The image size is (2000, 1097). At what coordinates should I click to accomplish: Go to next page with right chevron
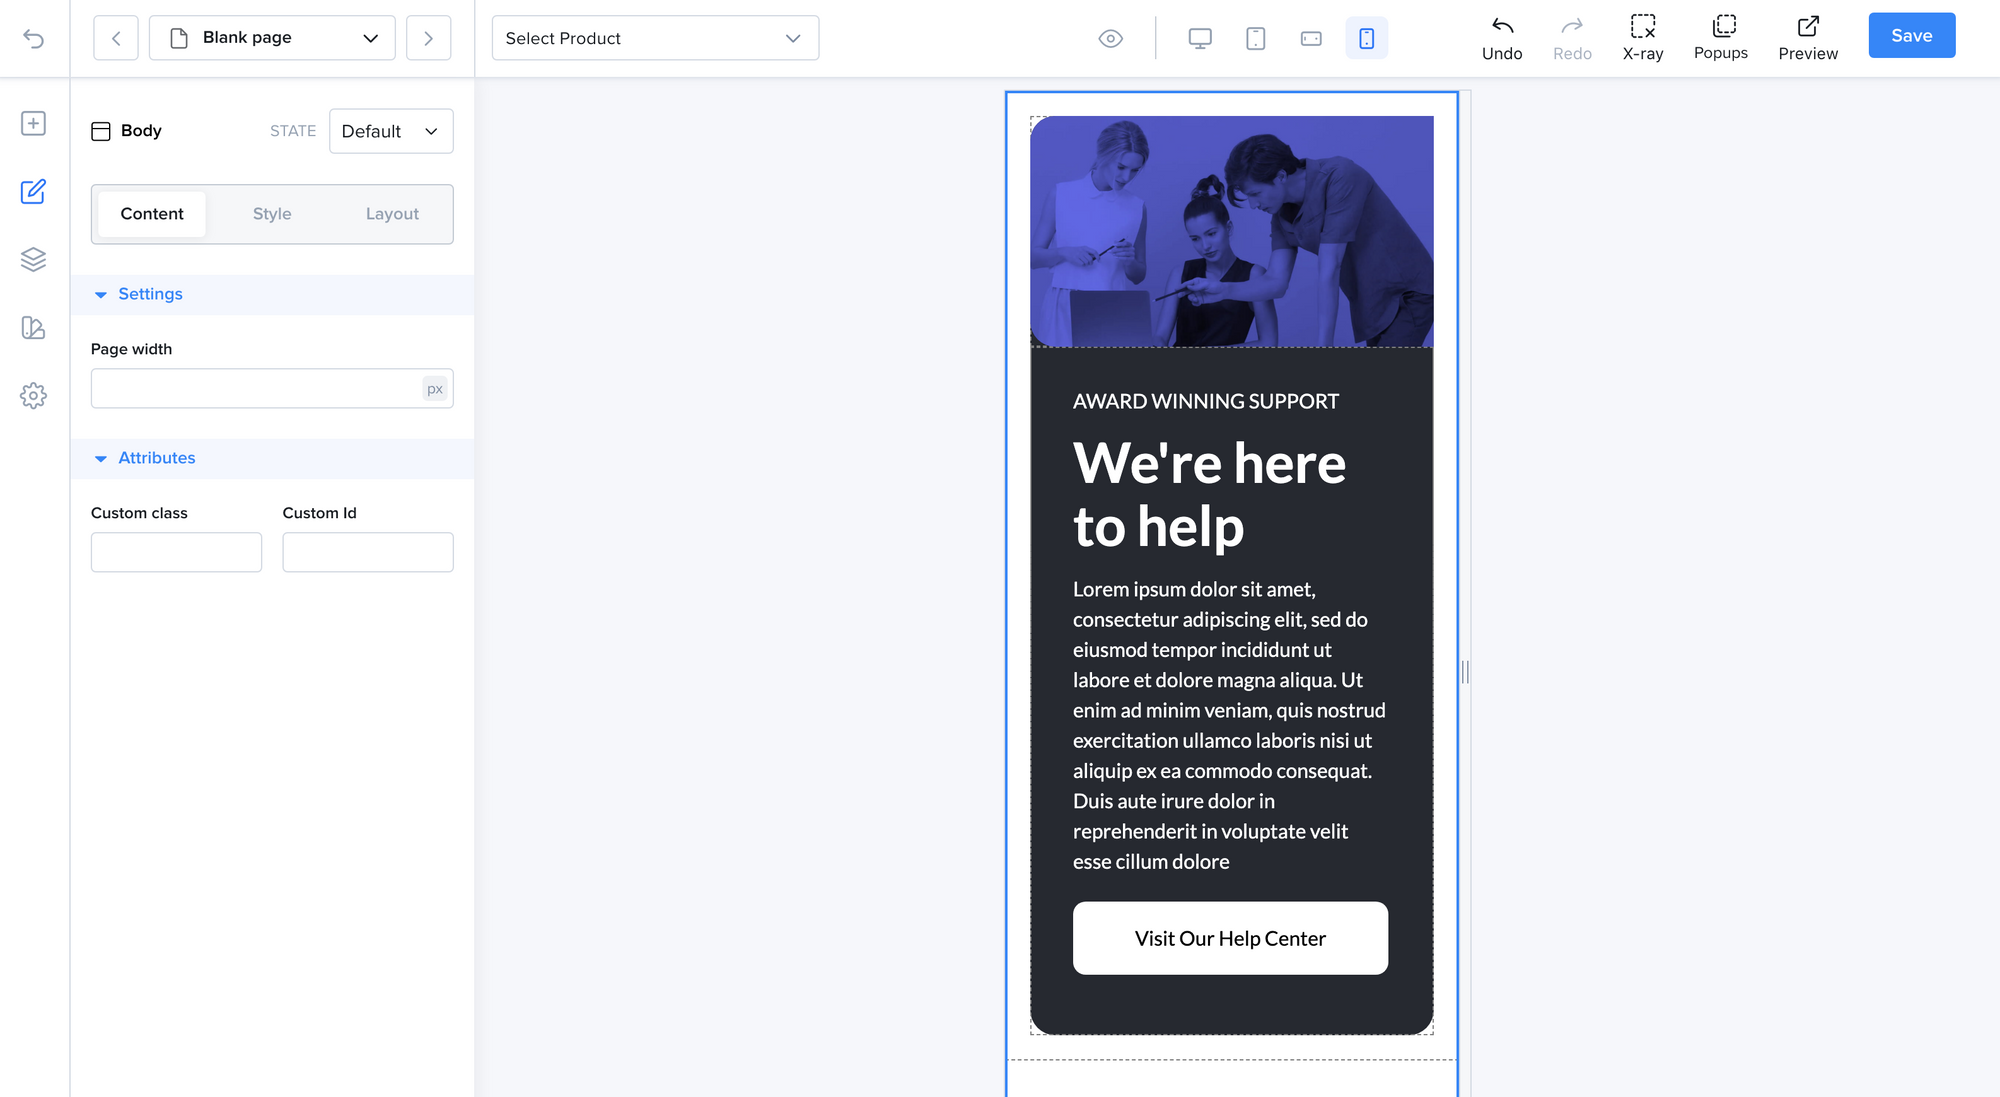(x=428, y=38)
